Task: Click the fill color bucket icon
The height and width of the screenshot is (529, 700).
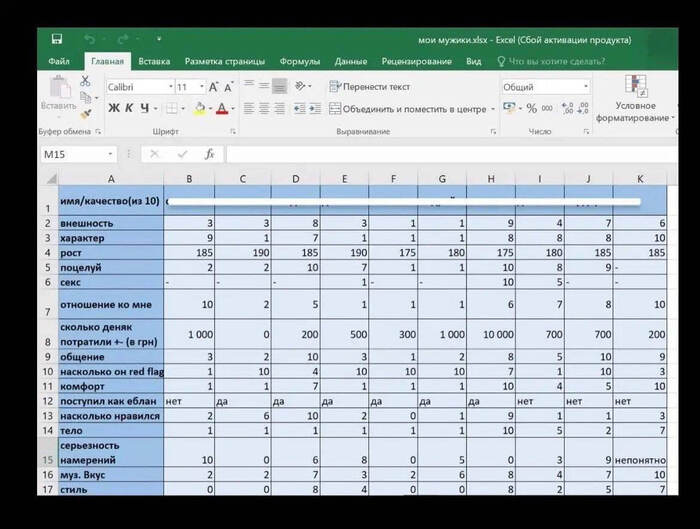Action: [x=199, y=108]
